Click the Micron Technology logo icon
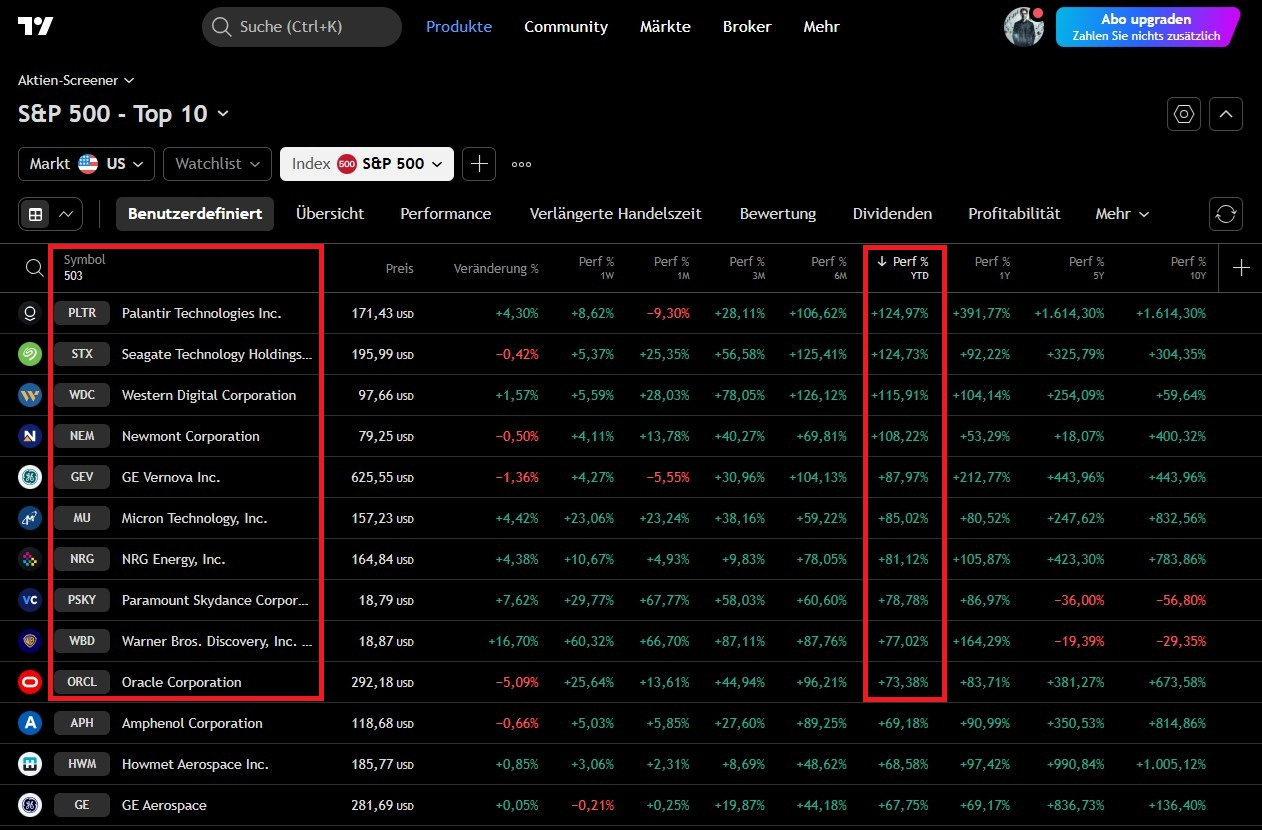The image size is (1262, 830). pos(30,518)
